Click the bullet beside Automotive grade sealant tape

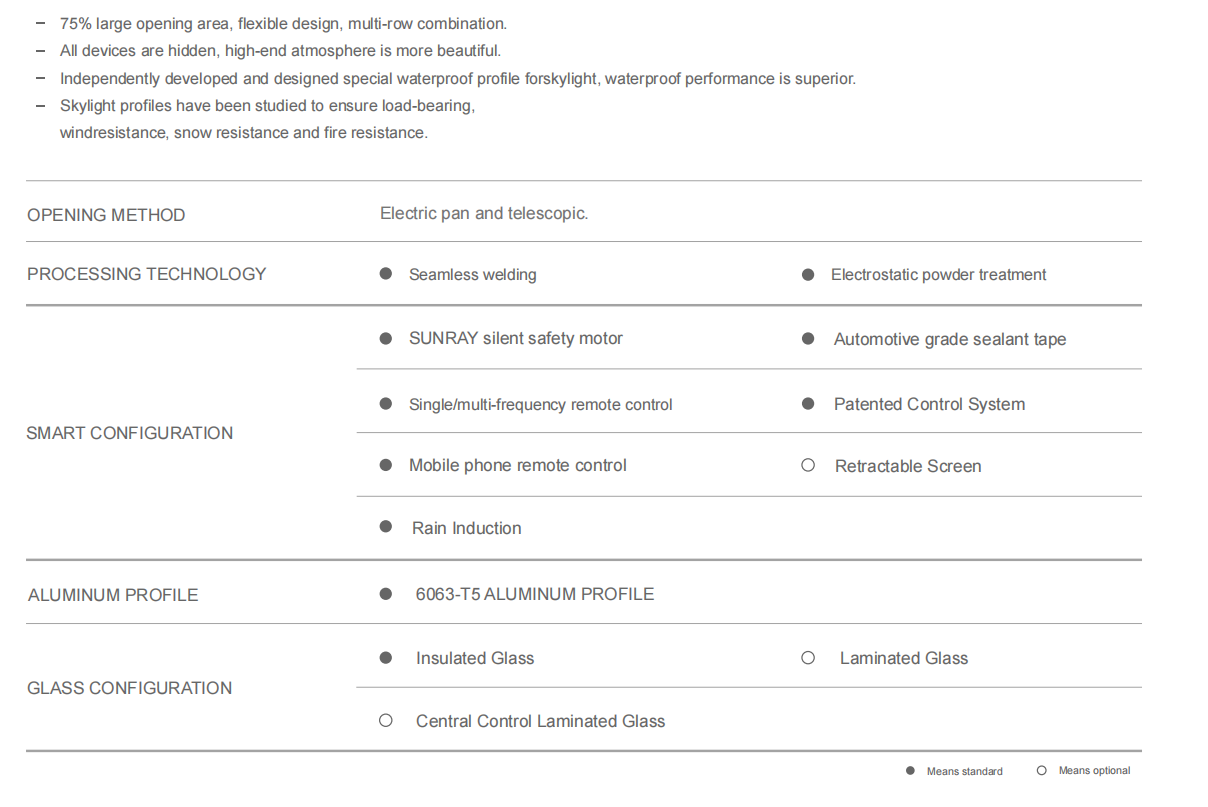(x=808, y=339)
